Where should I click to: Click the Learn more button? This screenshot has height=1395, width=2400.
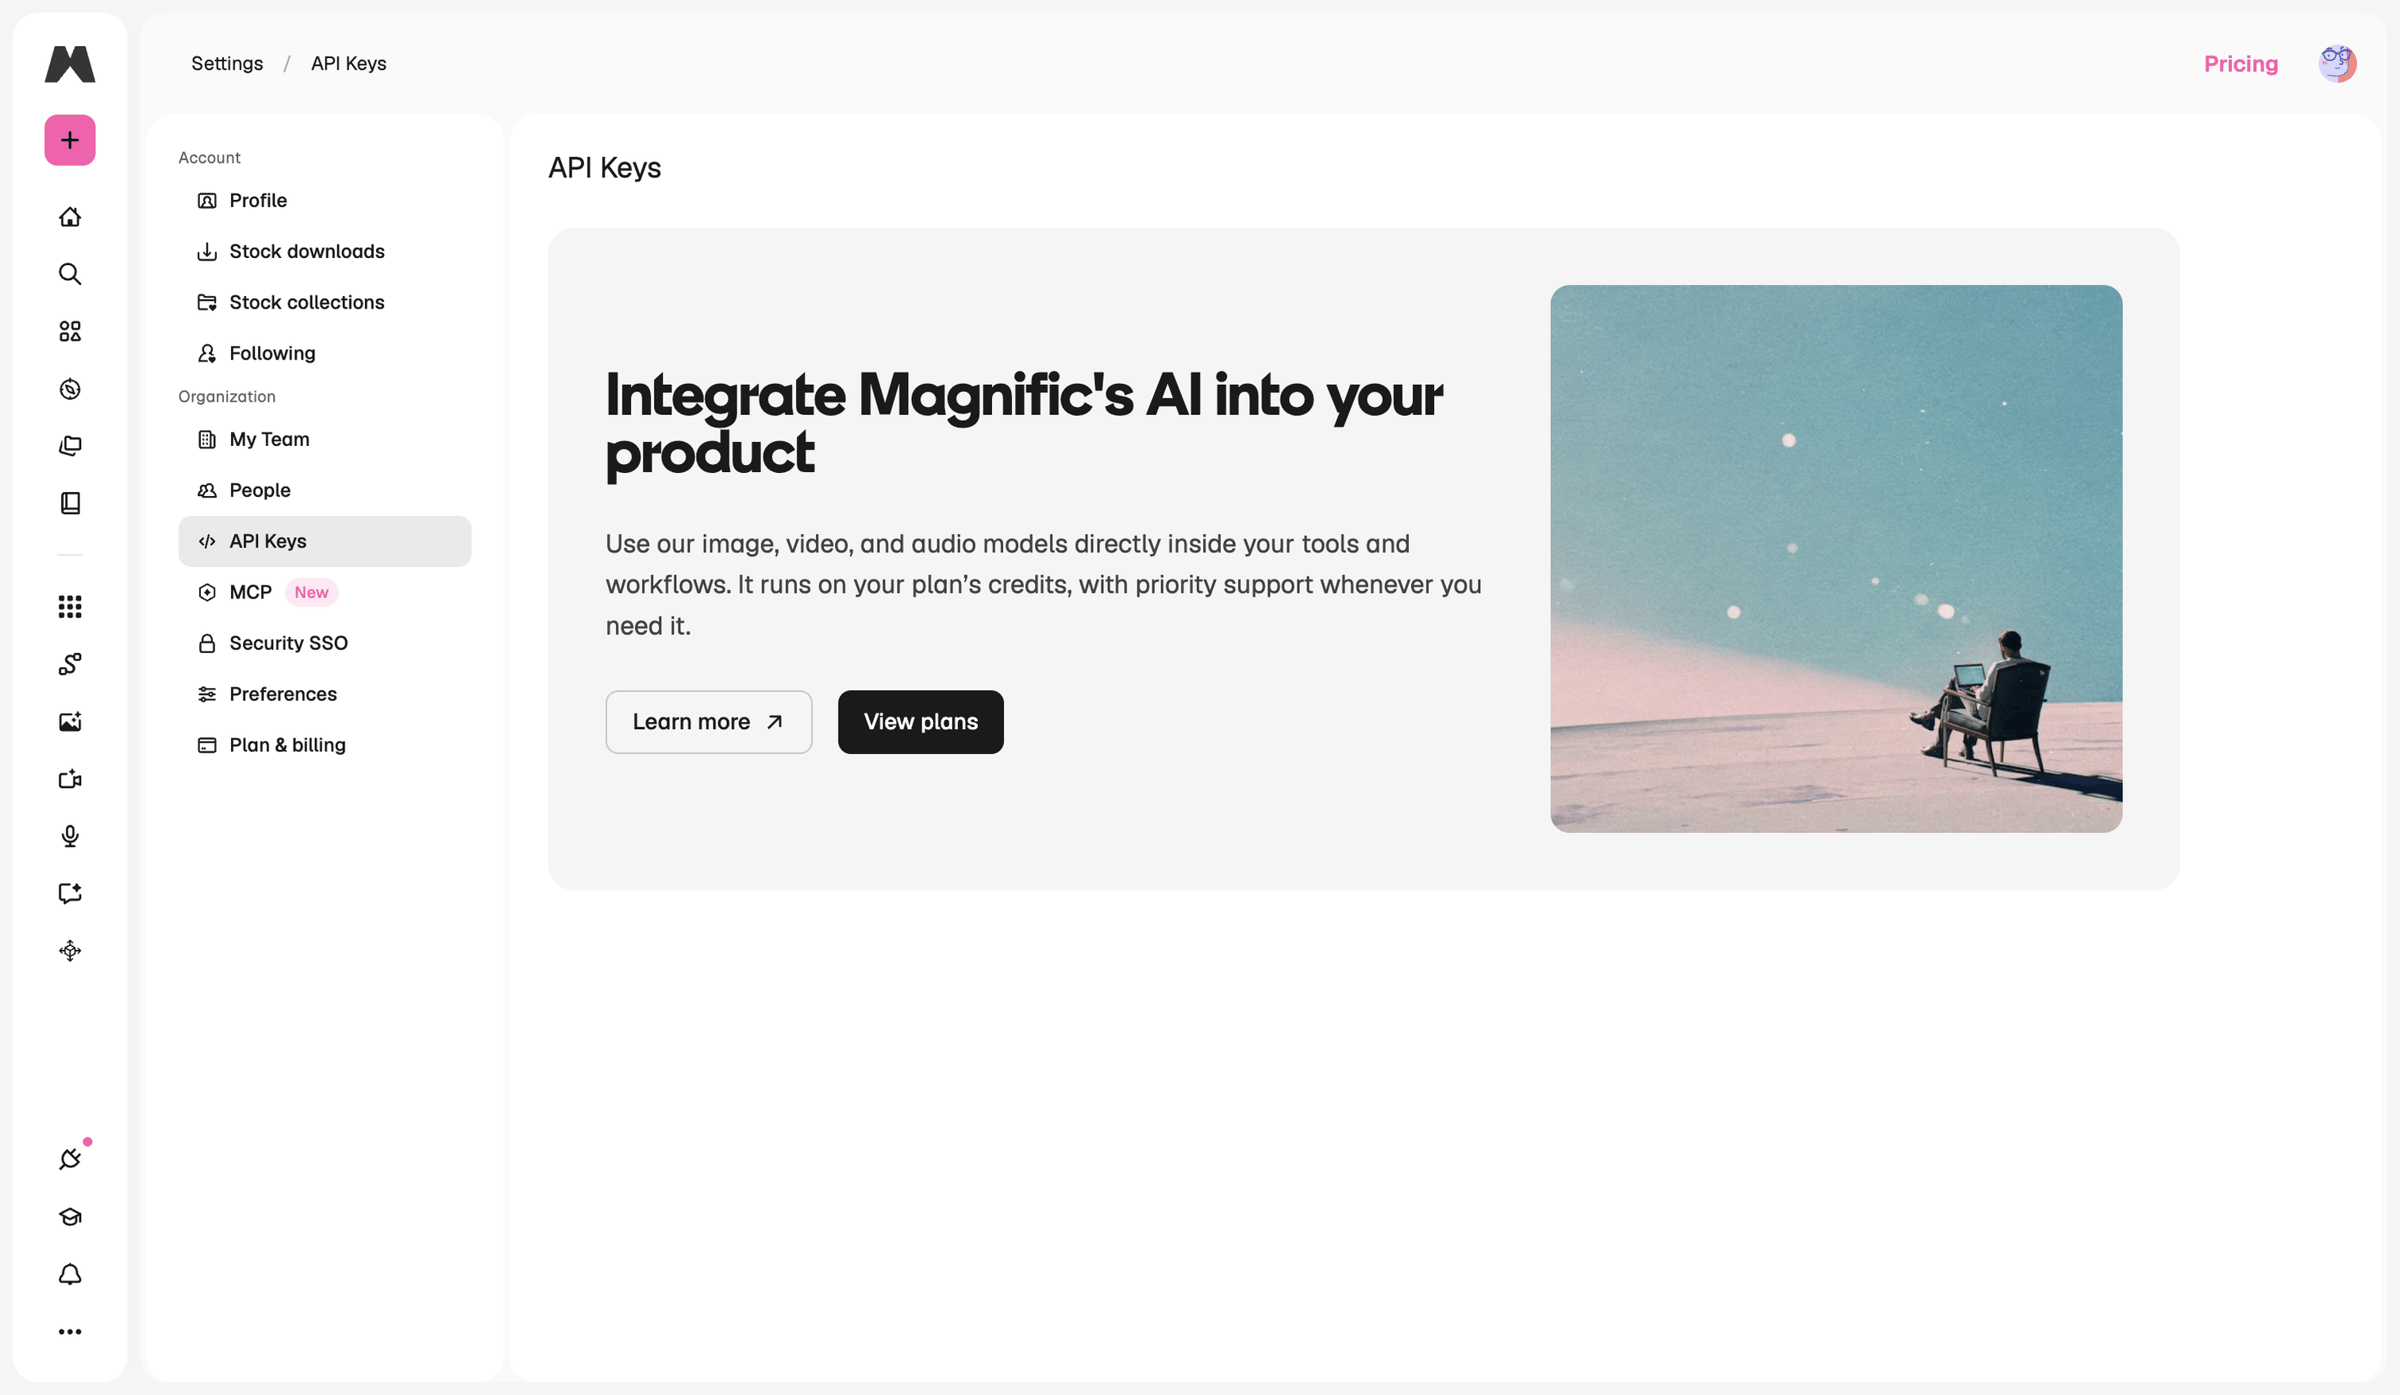(x=709, y=722)
